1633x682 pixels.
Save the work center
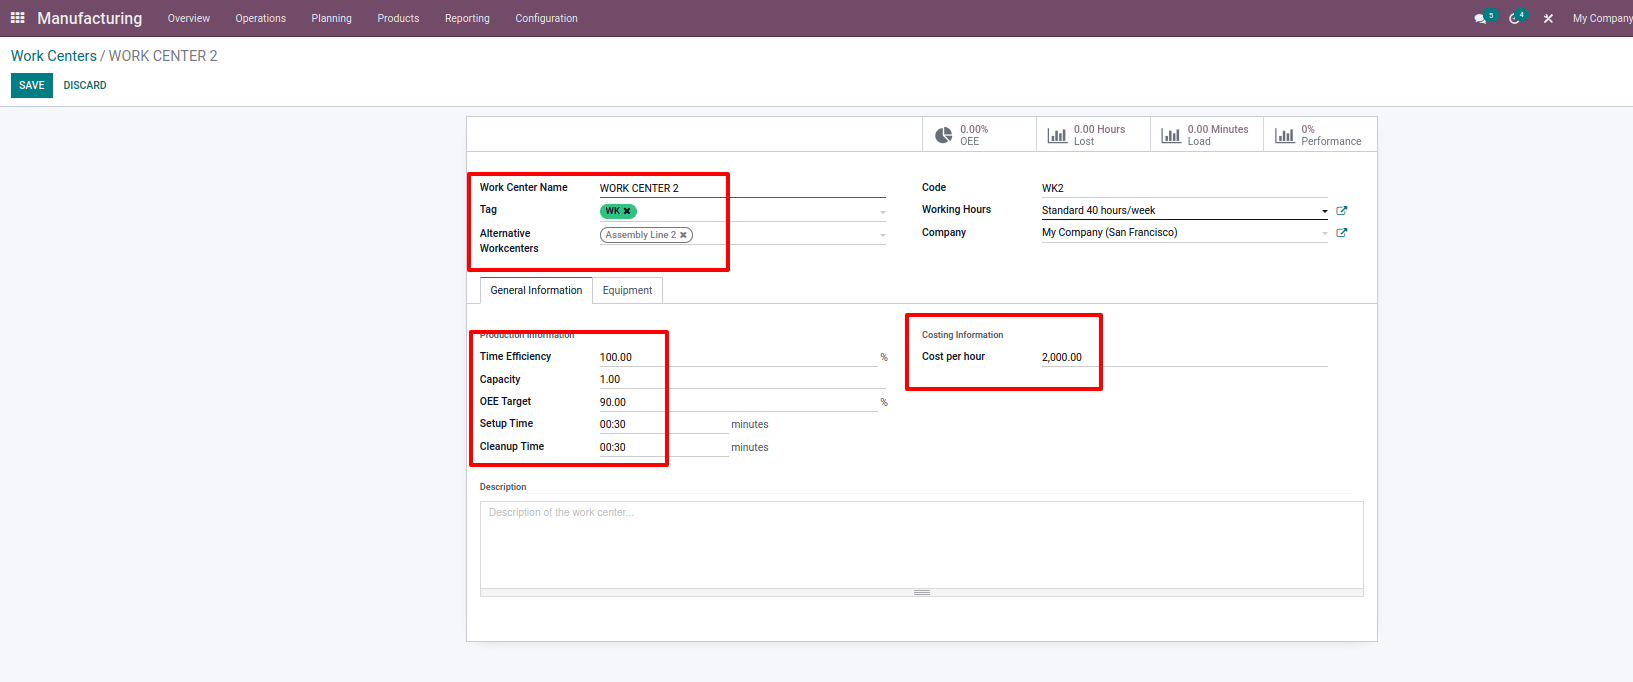tap(32, 85)
